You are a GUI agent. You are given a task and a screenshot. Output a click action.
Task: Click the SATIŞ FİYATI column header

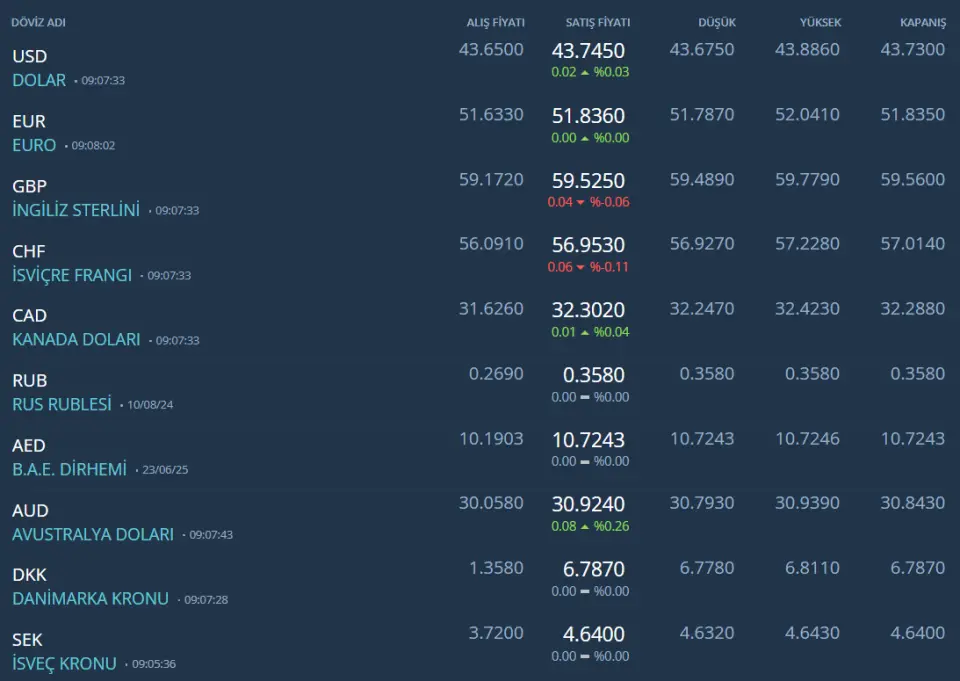coord(597,23)
